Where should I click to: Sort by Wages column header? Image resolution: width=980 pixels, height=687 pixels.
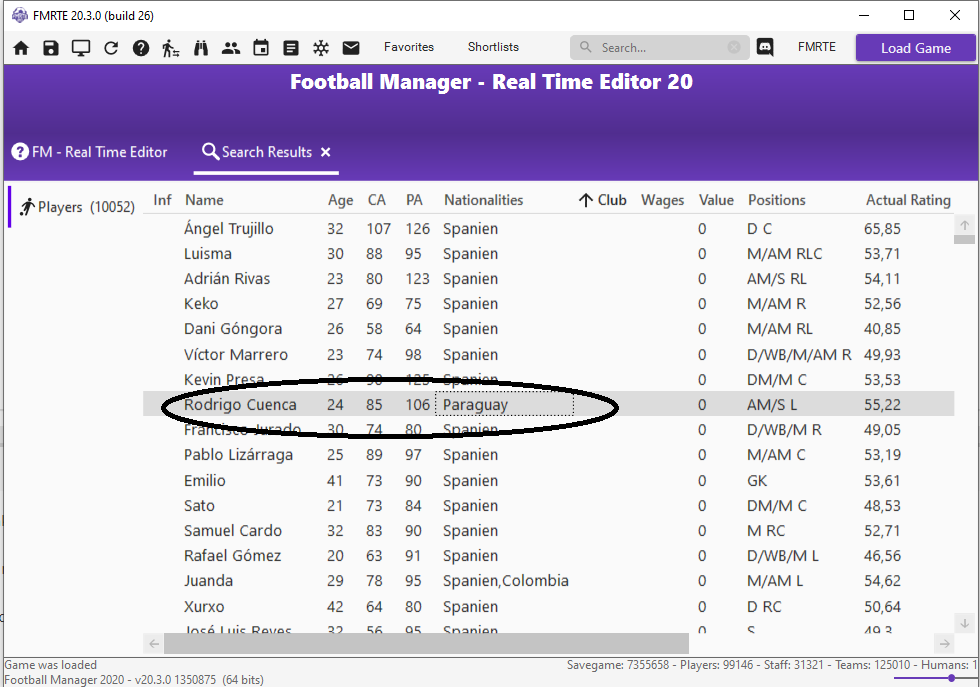[x=662, y=200]
